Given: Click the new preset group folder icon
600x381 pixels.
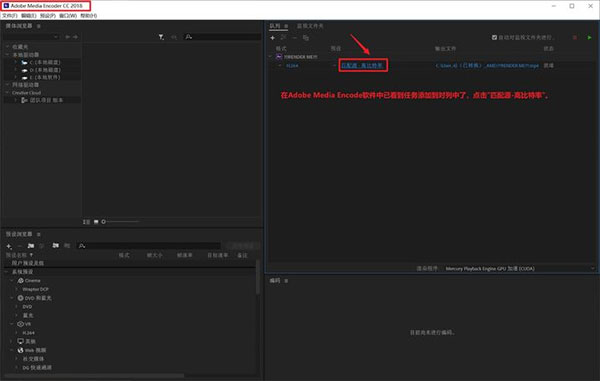Looking at the screenshot, I should coord(31,246).
